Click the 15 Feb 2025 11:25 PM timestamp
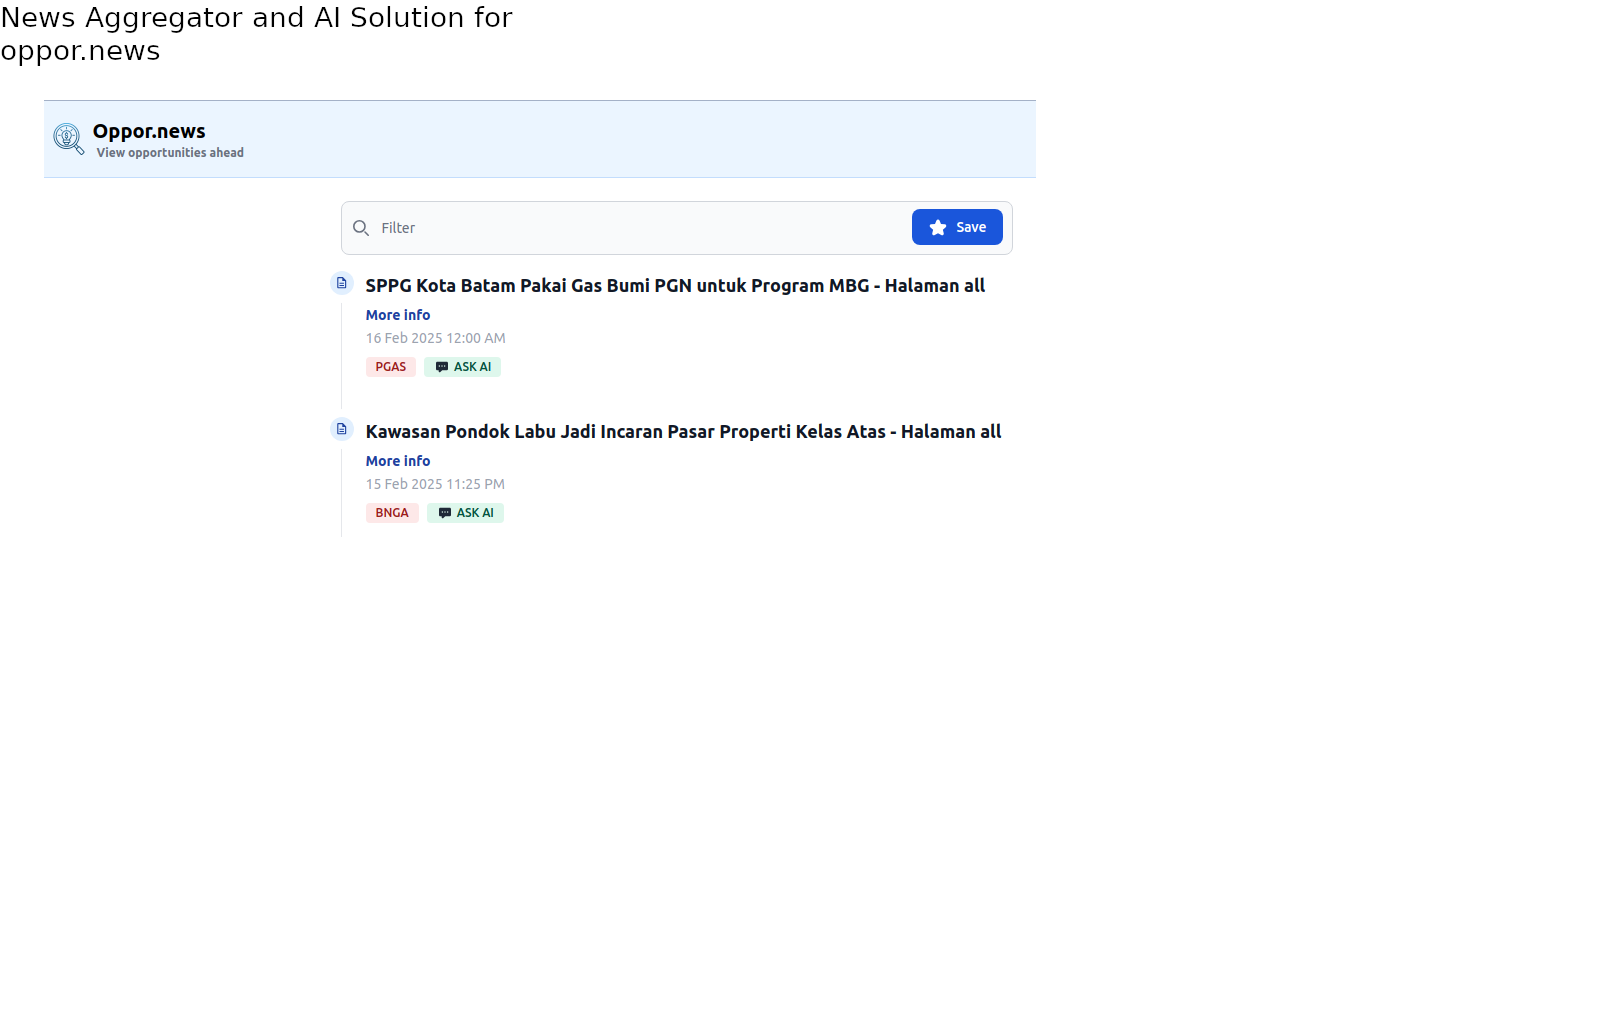The width and height of the screenshot is (1618, 1024). click(x=435, y=484)
